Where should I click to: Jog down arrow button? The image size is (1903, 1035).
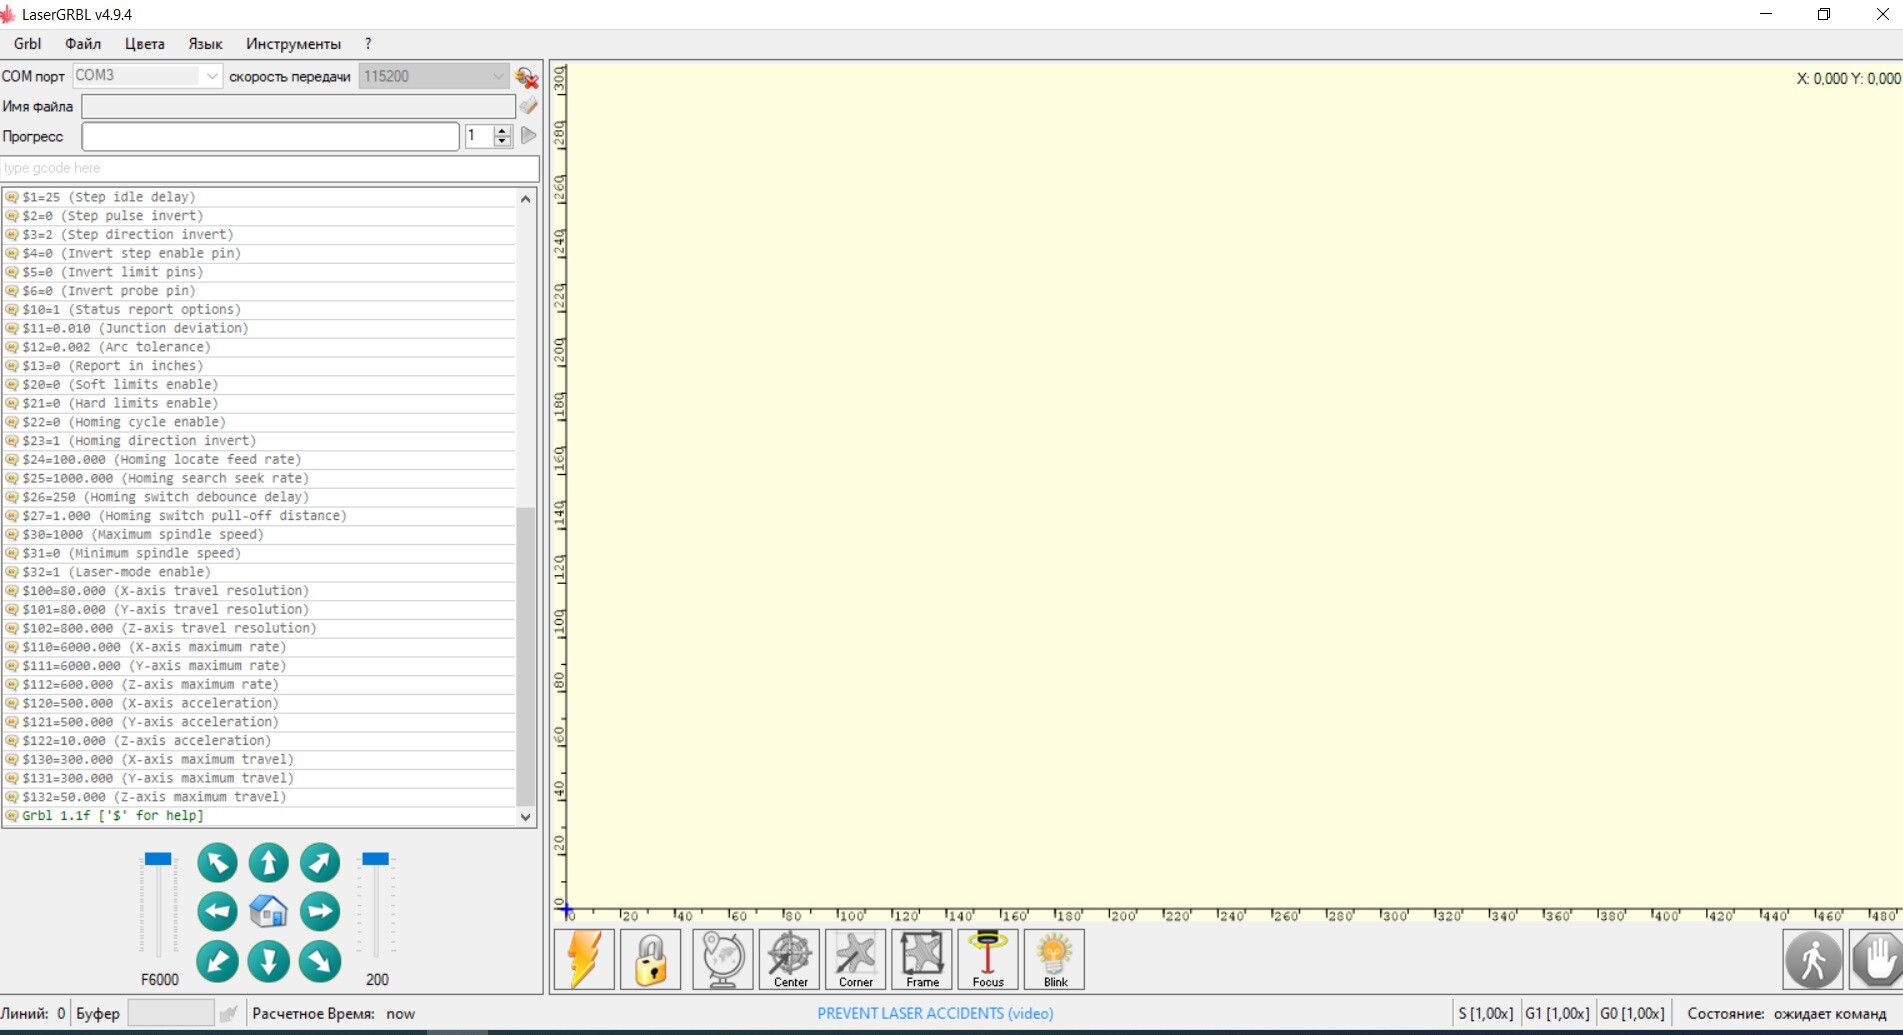tap(268, 962)
